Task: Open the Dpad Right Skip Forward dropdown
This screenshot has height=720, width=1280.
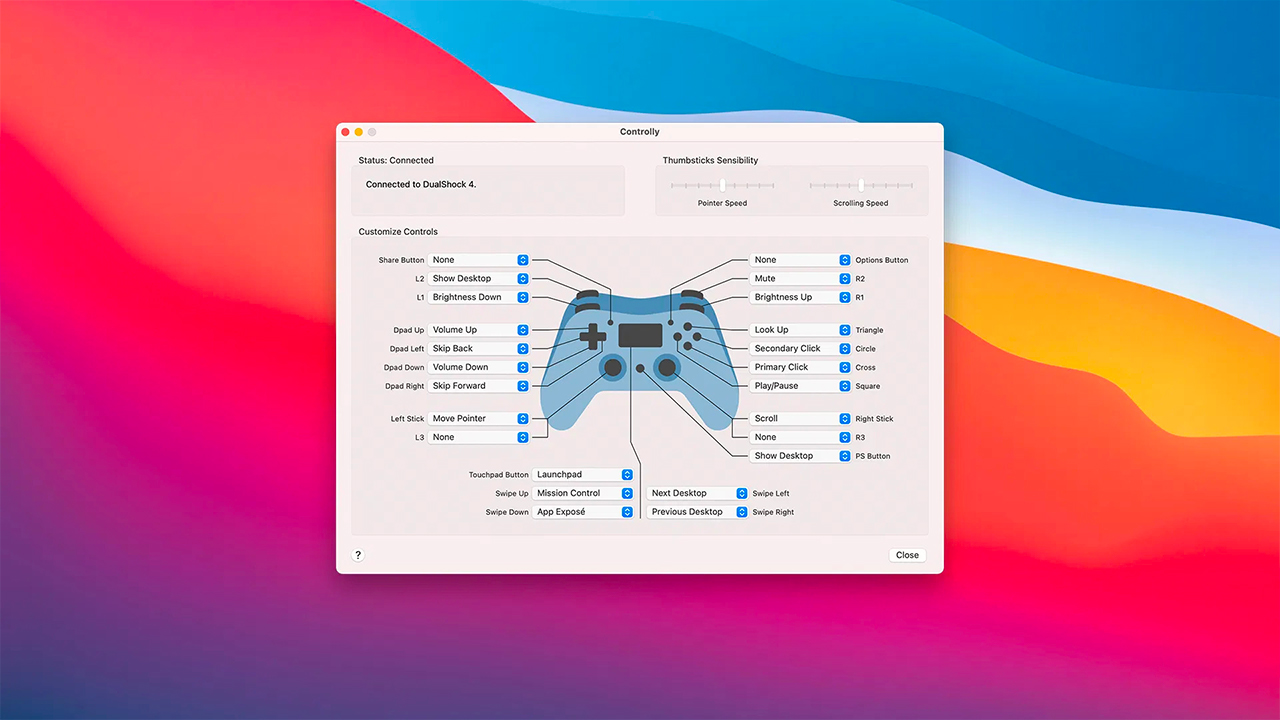Action: tap(479, 386)
